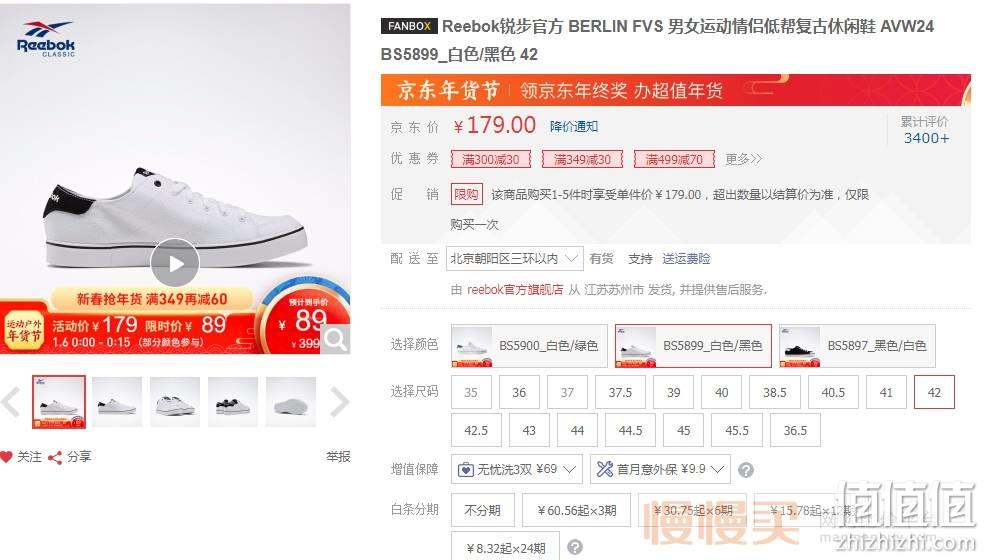Click help question mark beside 24期 installment
985x560 pixels.
tap(575, 547)
